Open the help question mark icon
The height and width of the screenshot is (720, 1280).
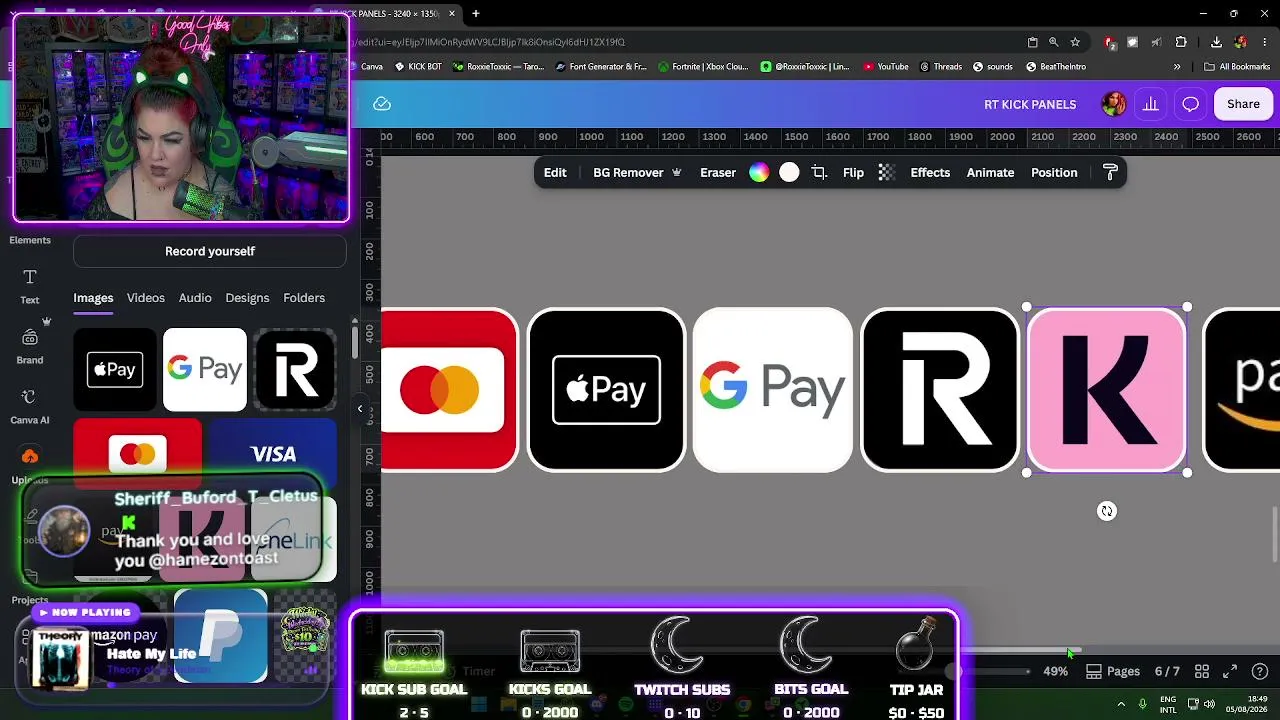pos(1260,671)
